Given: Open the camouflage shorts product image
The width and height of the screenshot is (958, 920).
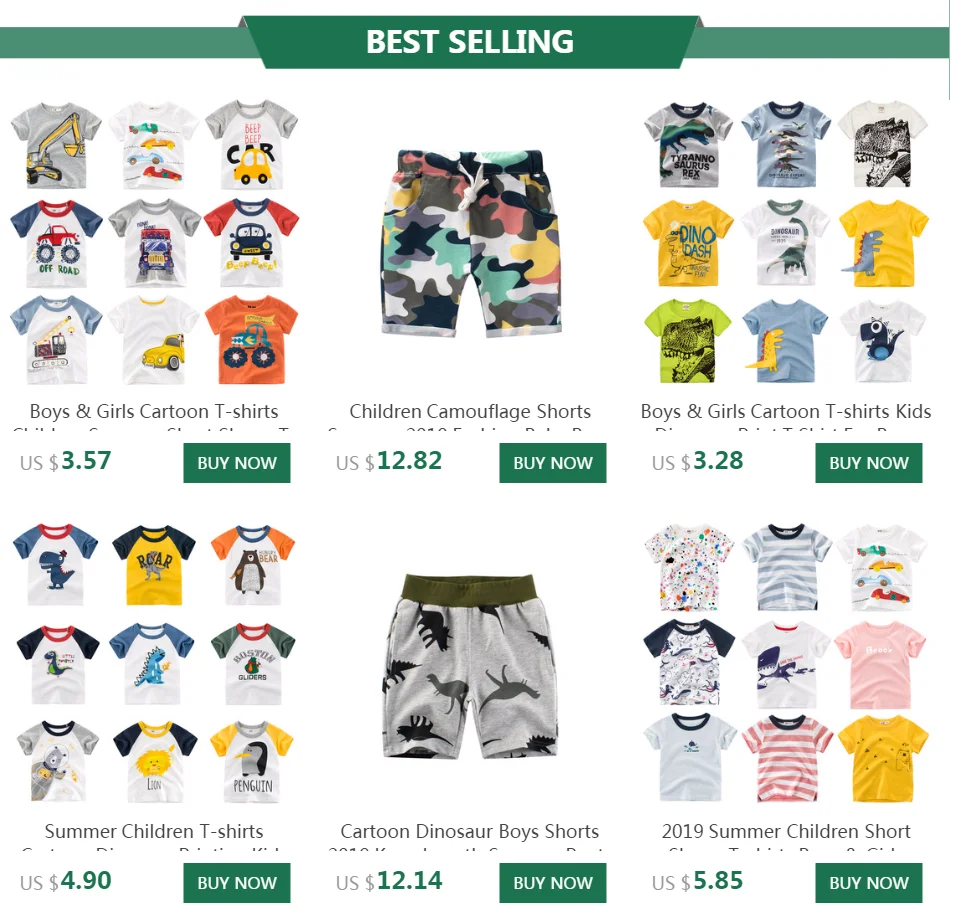Looking at the screenshot, I should pyautogui.click(x=471, y=243).
